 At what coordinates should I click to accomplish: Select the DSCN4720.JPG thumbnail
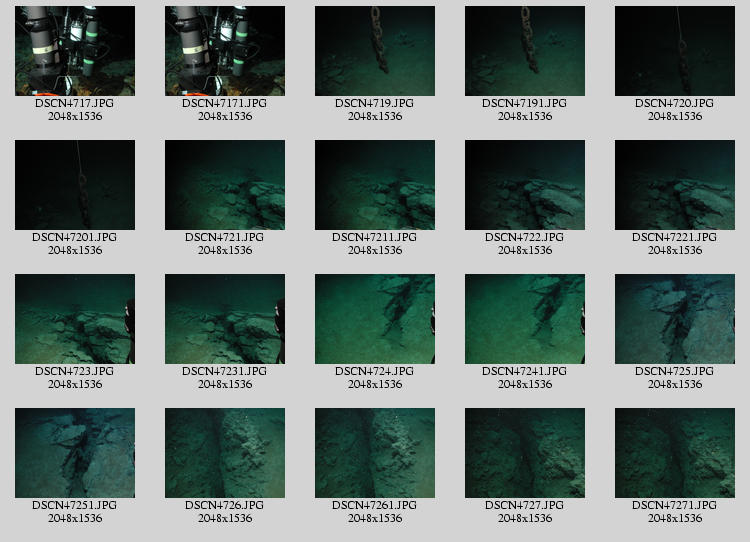[x=675, y=51]
